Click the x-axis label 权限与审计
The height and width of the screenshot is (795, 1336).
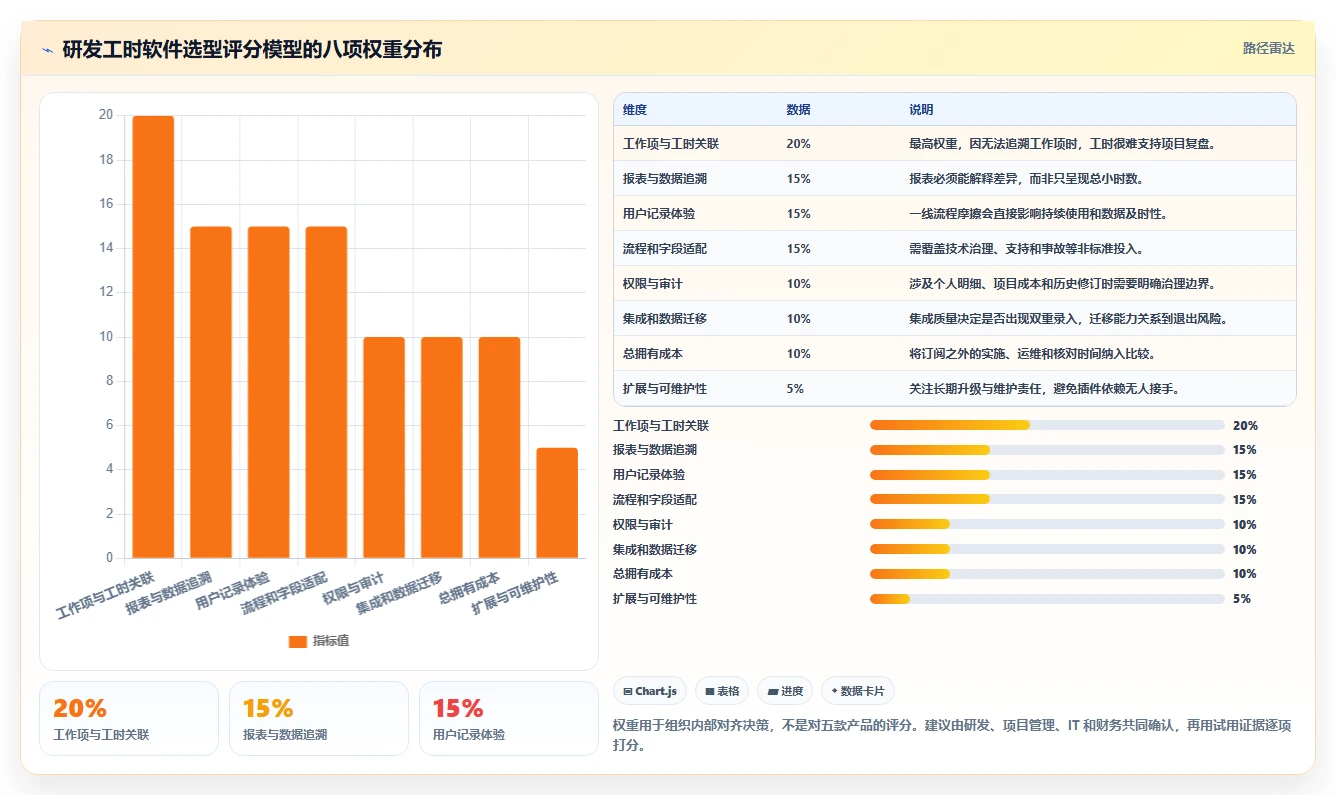(354, 588)
